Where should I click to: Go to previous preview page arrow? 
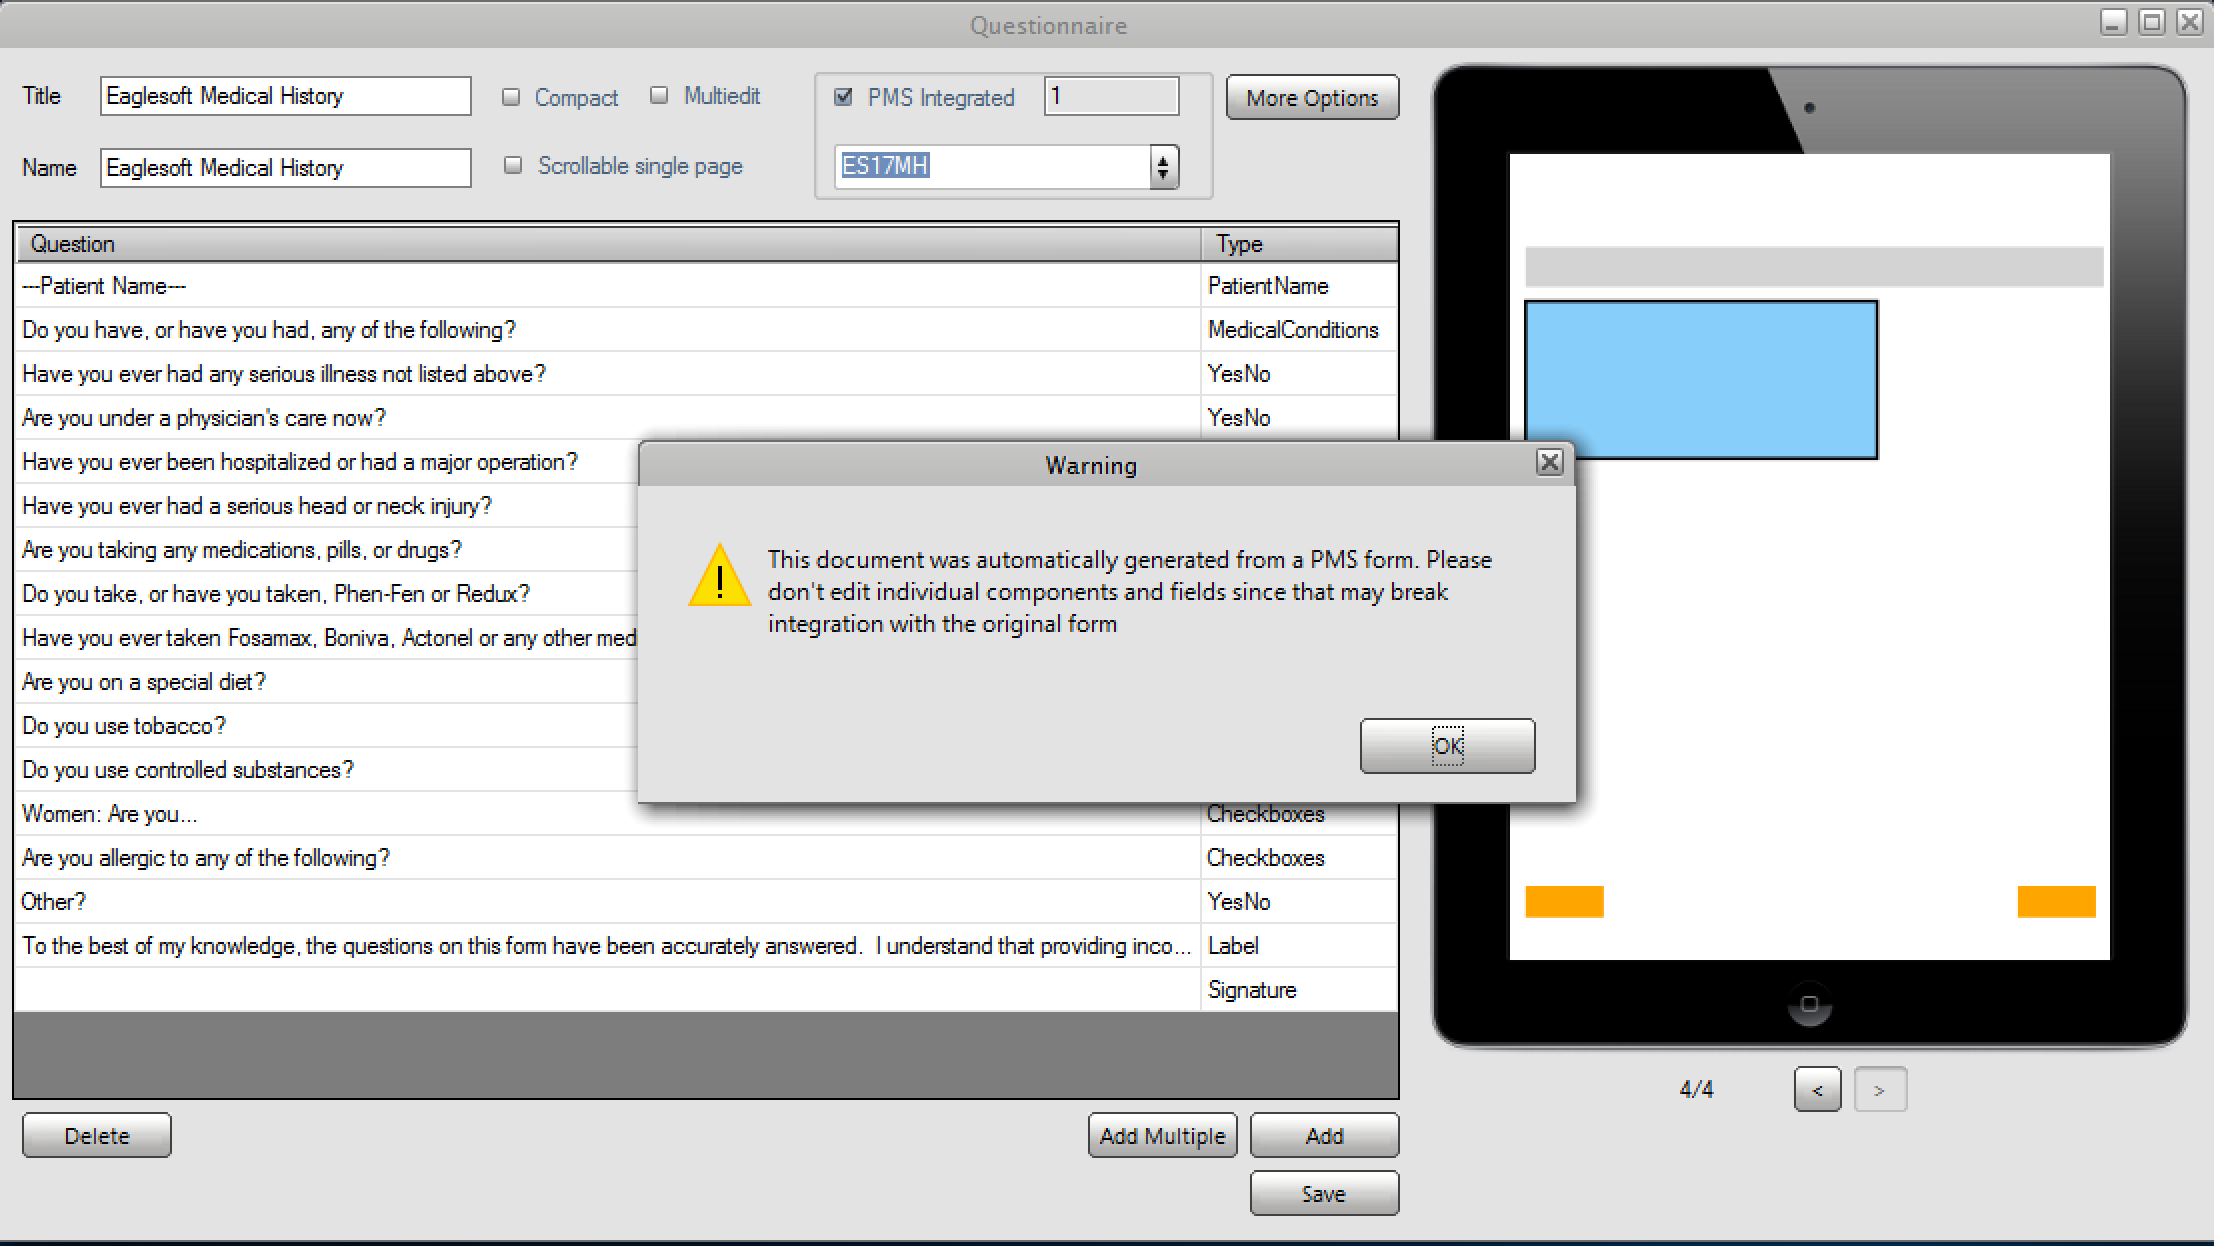pos(1817,1089)
